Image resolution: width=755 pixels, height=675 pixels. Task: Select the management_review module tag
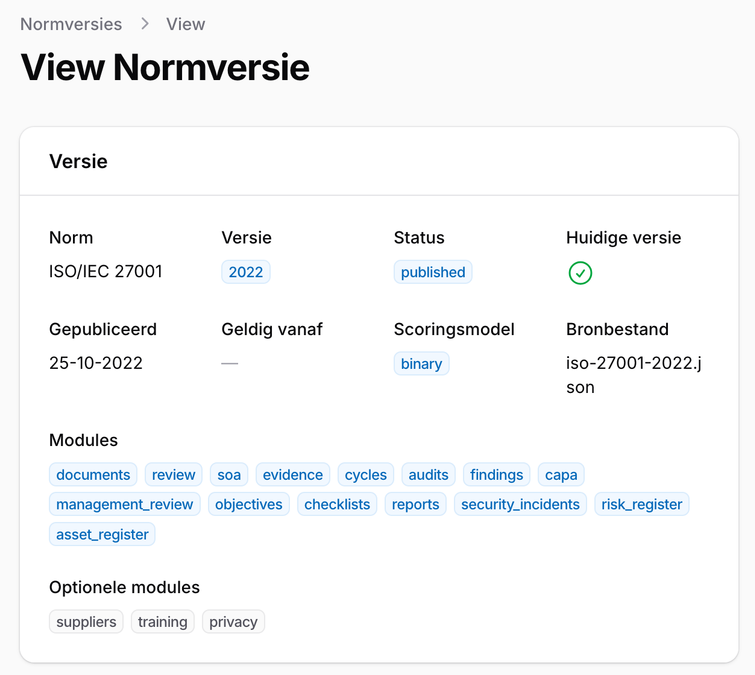124,504
